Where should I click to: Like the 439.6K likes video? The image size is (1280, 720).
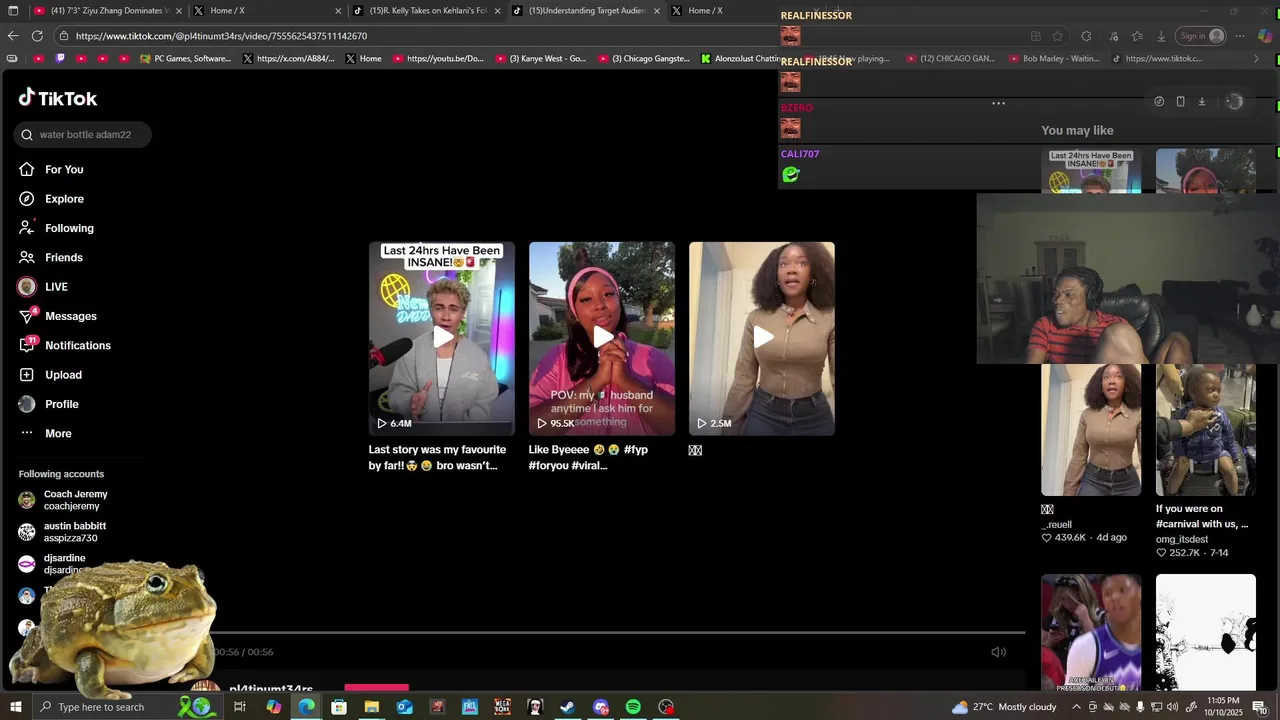click(x=1047, y=538)
